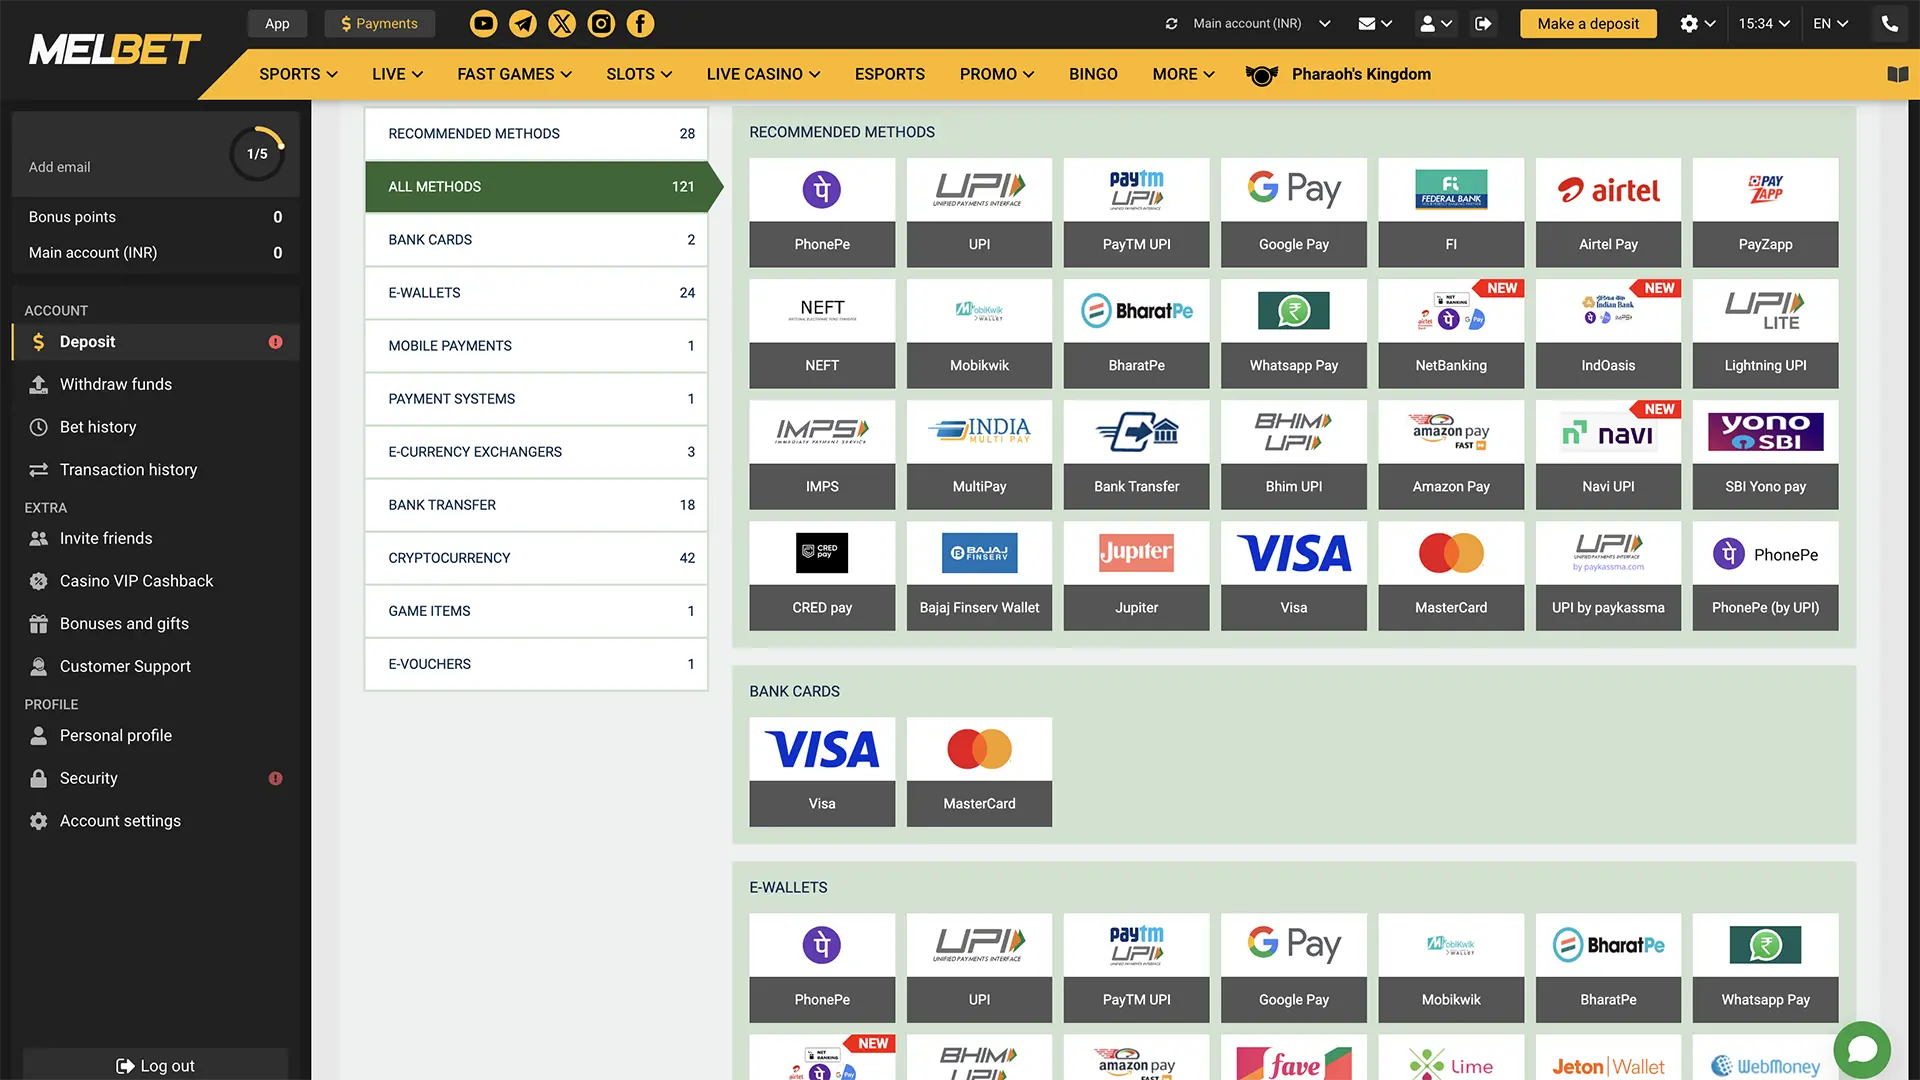Expand the language selector showing EN

coord(1831,23)
